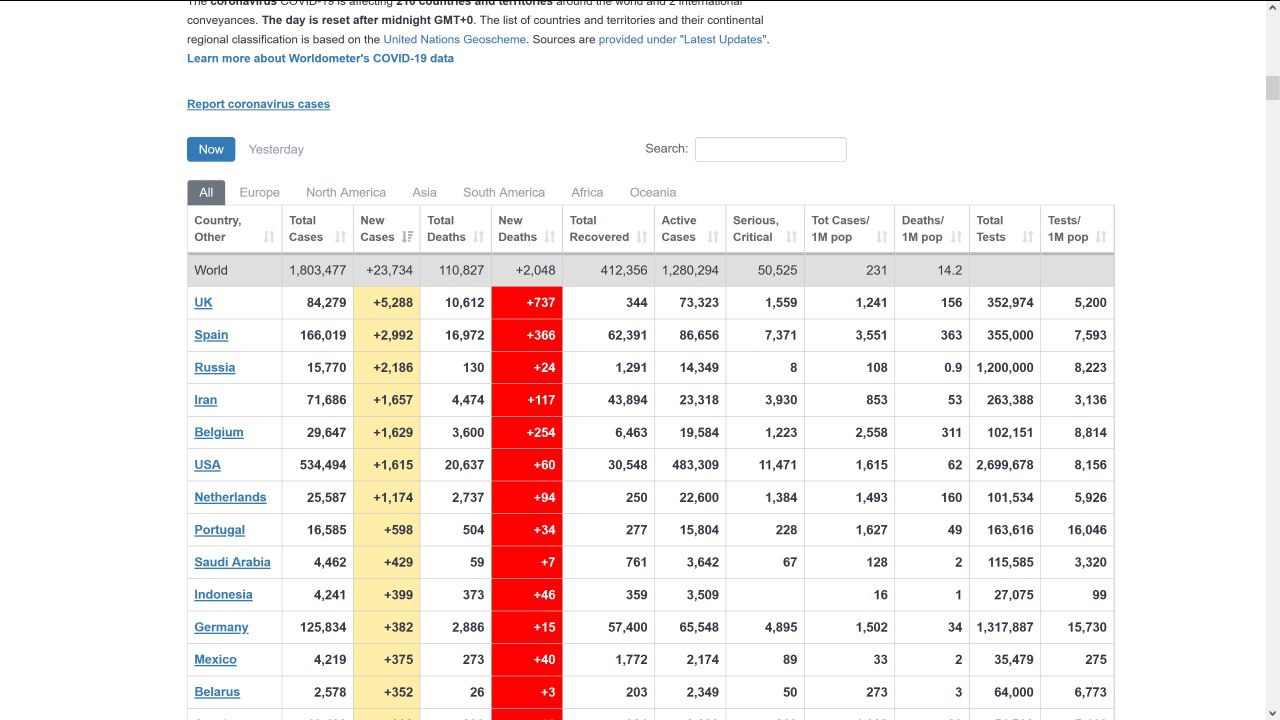Open Report coronavirus cases link
The image size is (1280, 720).
click(258, 104)
